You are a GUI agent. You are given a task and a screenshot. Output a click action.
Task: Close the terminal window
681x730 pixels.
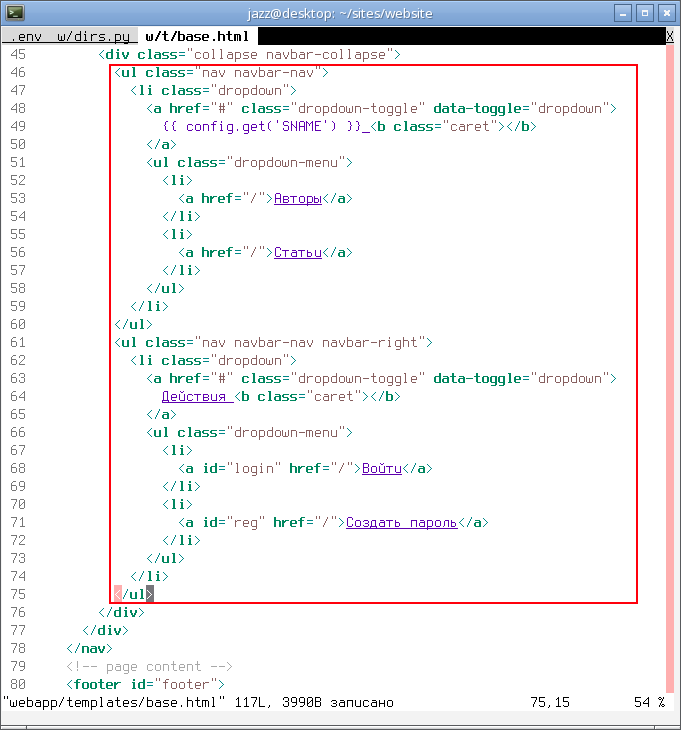click(x=667, y=13)
